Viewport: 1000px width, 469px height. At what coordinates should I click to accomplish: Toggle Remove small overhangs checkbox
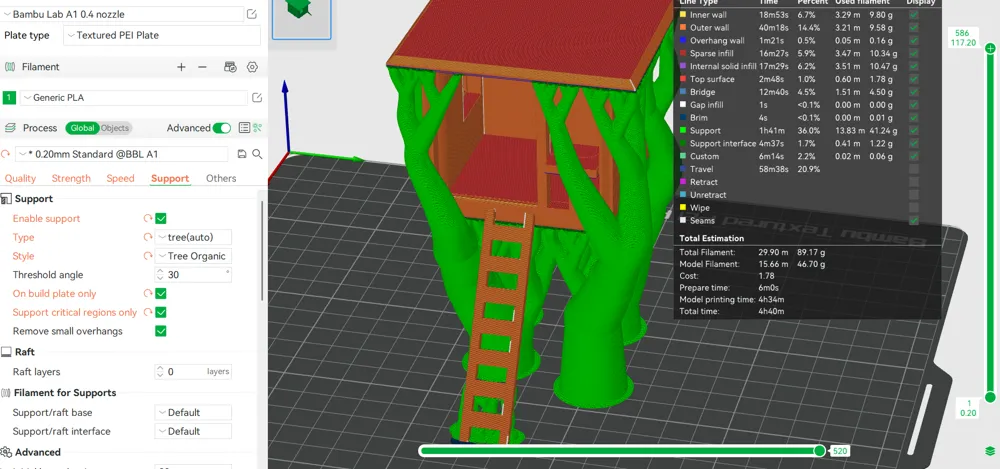(161, 331)
